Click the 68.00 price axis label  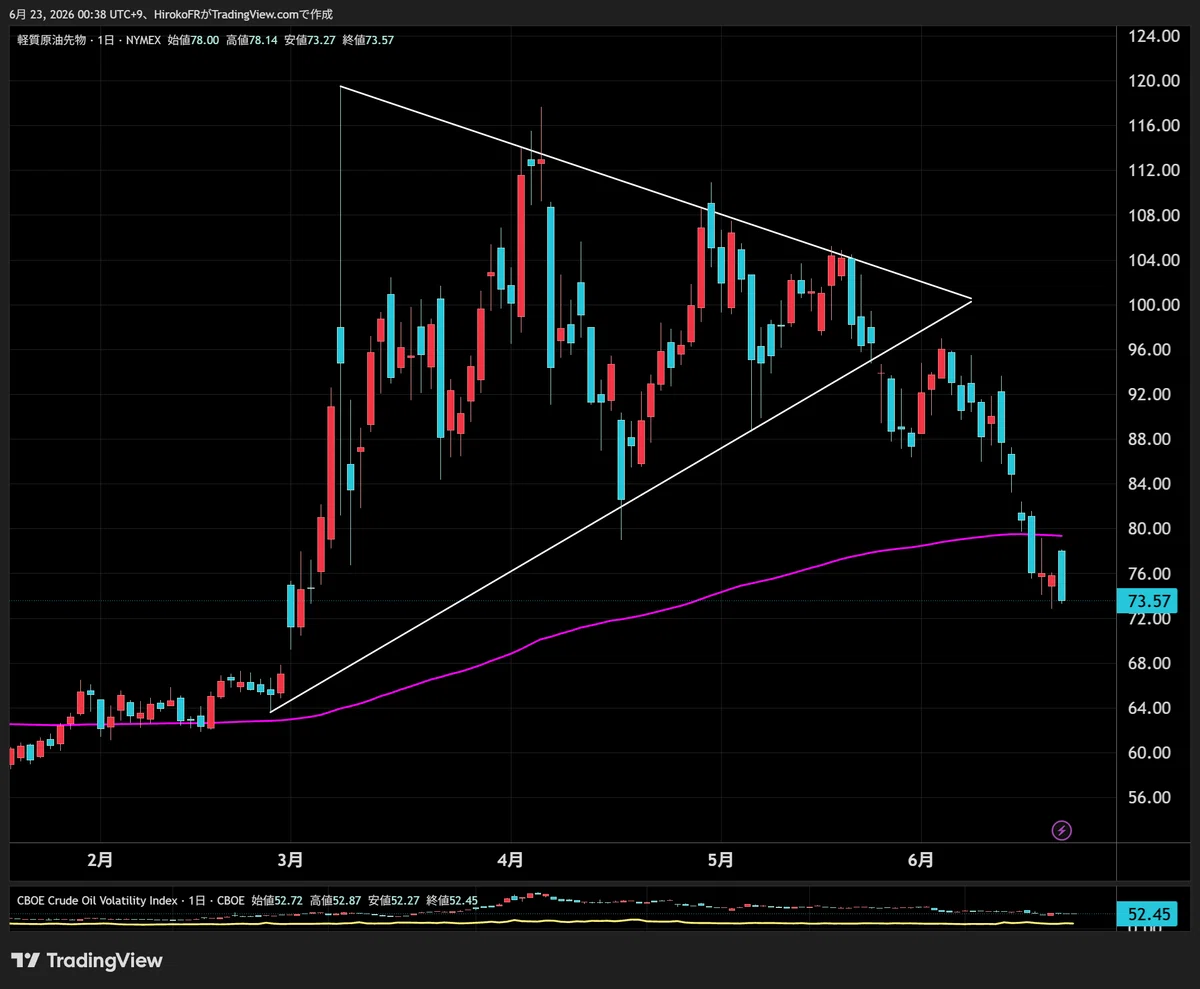coord(1147,664)
